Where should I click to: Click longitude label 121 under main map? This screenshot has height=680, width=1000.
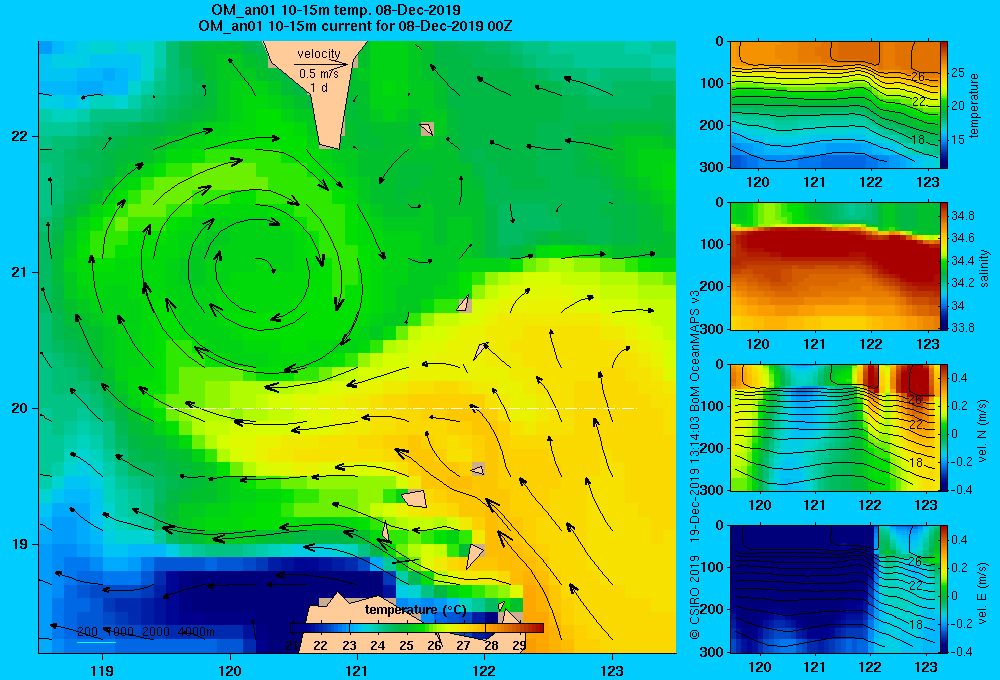coord(357,670)
